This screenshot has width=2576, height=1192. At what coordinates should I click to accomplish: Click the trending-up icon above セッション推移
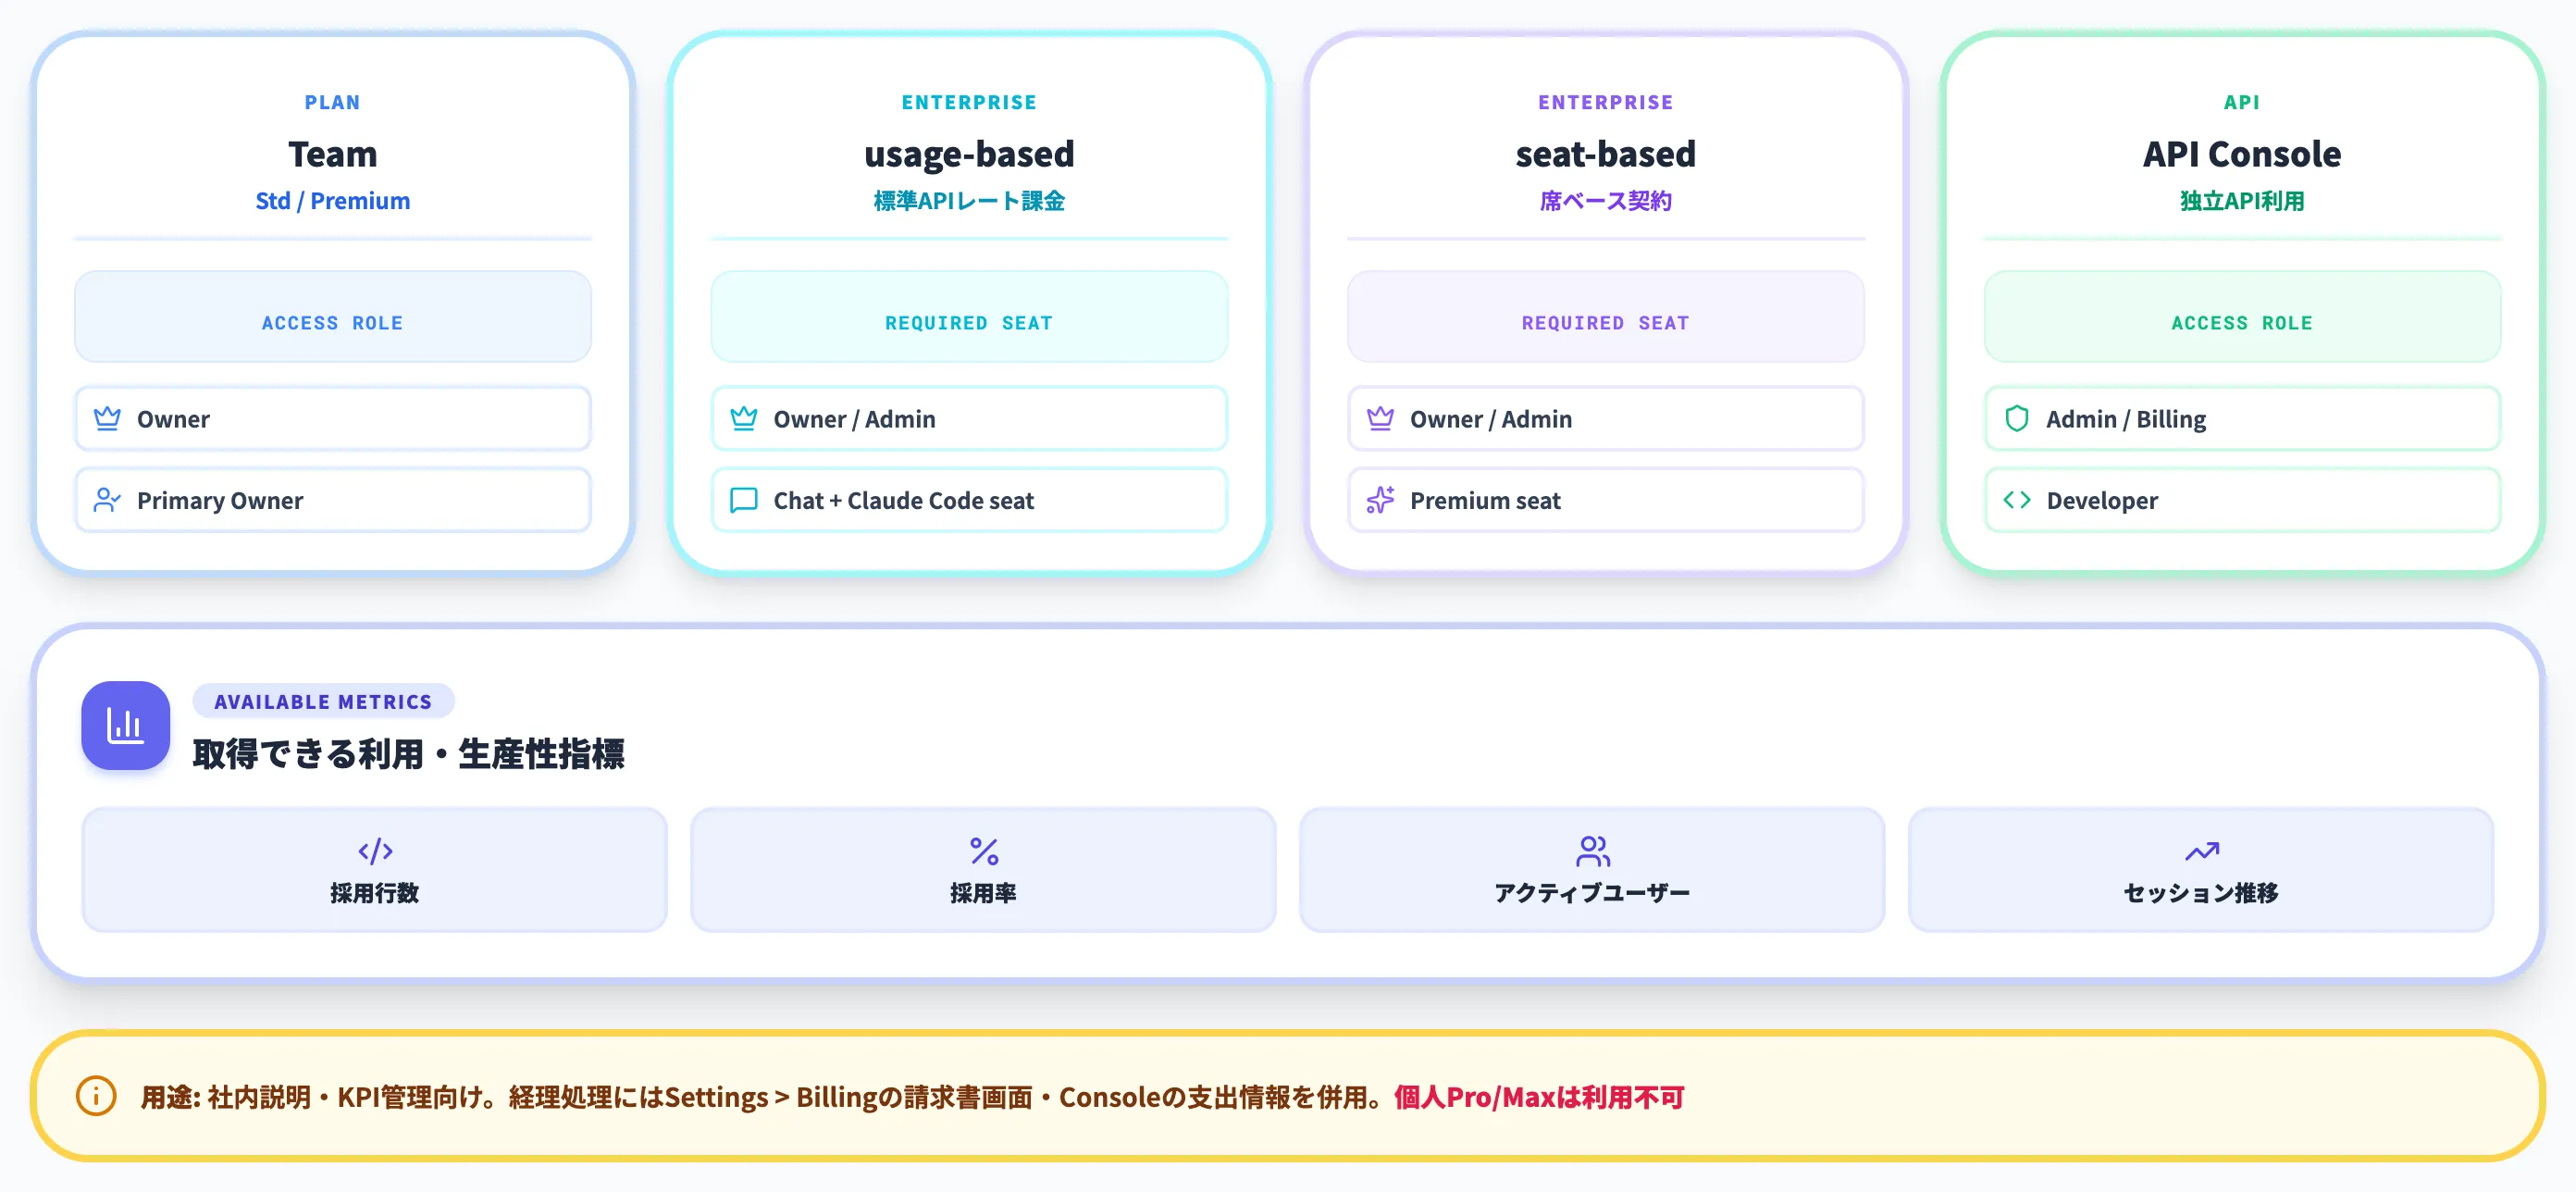pos(2201,851)
